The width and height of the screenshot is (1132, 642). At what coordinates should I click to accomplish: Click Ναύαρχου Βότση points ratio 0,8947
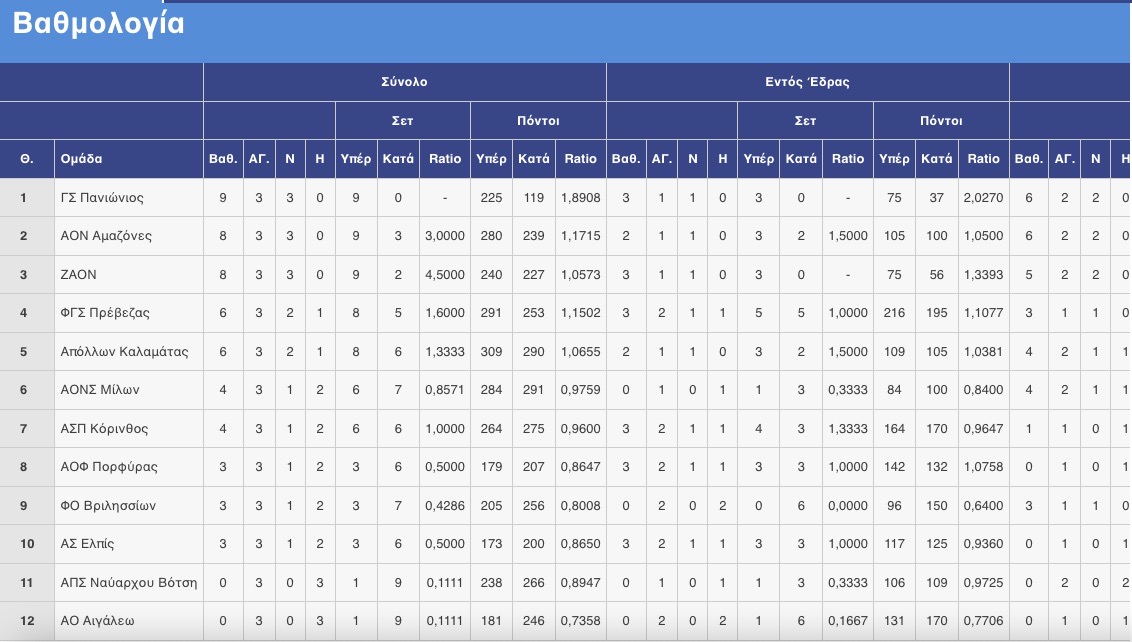(x=580, y=583)
